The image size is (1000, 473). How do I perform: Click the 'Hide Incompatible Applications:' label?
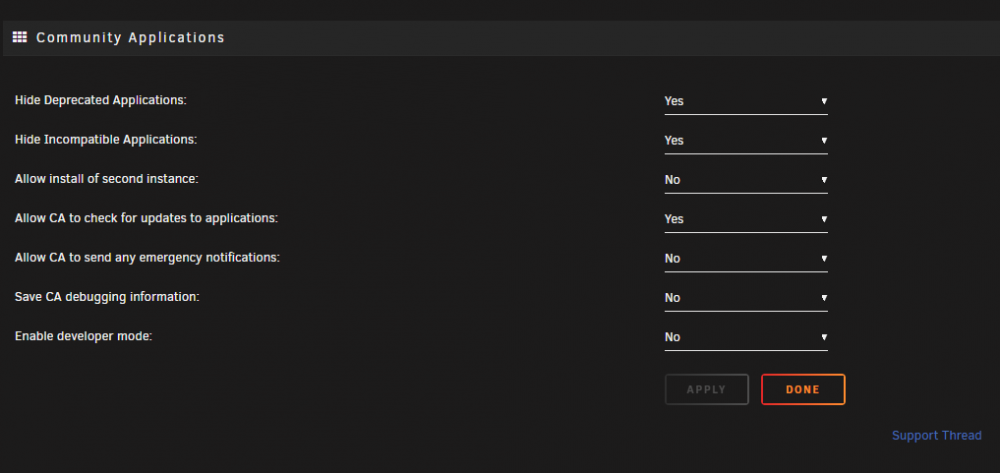coord(106,140)
